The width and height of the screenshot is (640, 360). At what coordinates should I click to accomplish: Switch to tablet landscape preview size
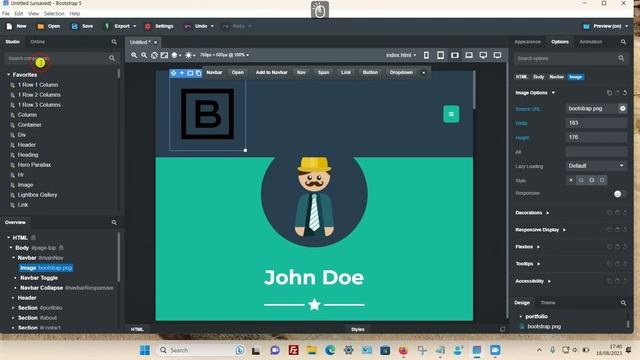pyautogui.click(x=455, y=55)
